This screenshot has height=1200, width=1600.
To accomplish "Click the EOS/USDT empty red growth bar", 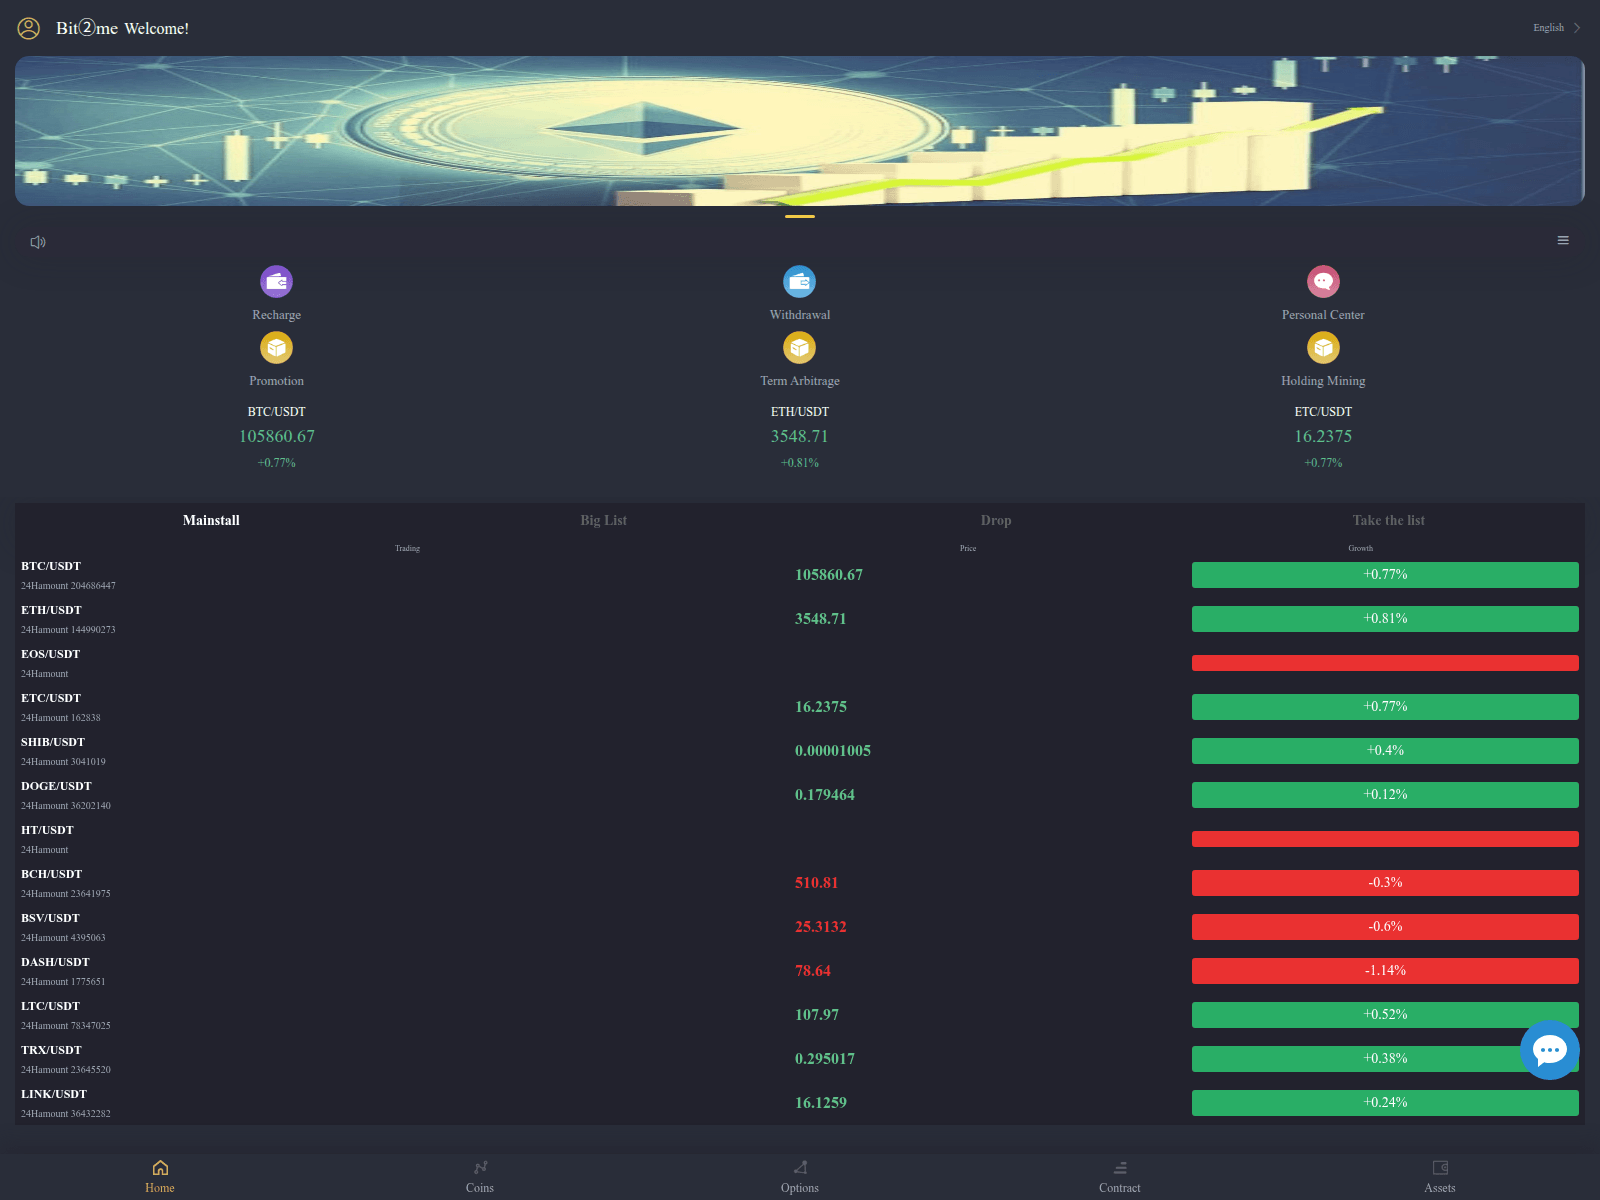I will click(1385, 663).
